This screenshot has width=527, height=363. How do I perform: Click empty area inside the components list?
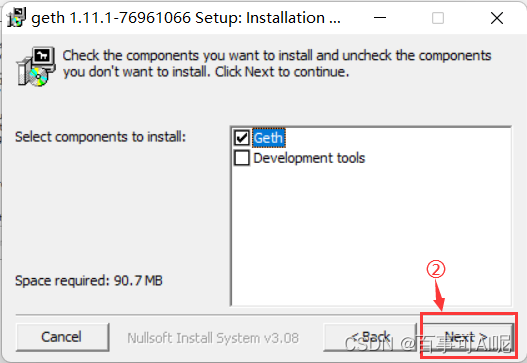[371, 235]
